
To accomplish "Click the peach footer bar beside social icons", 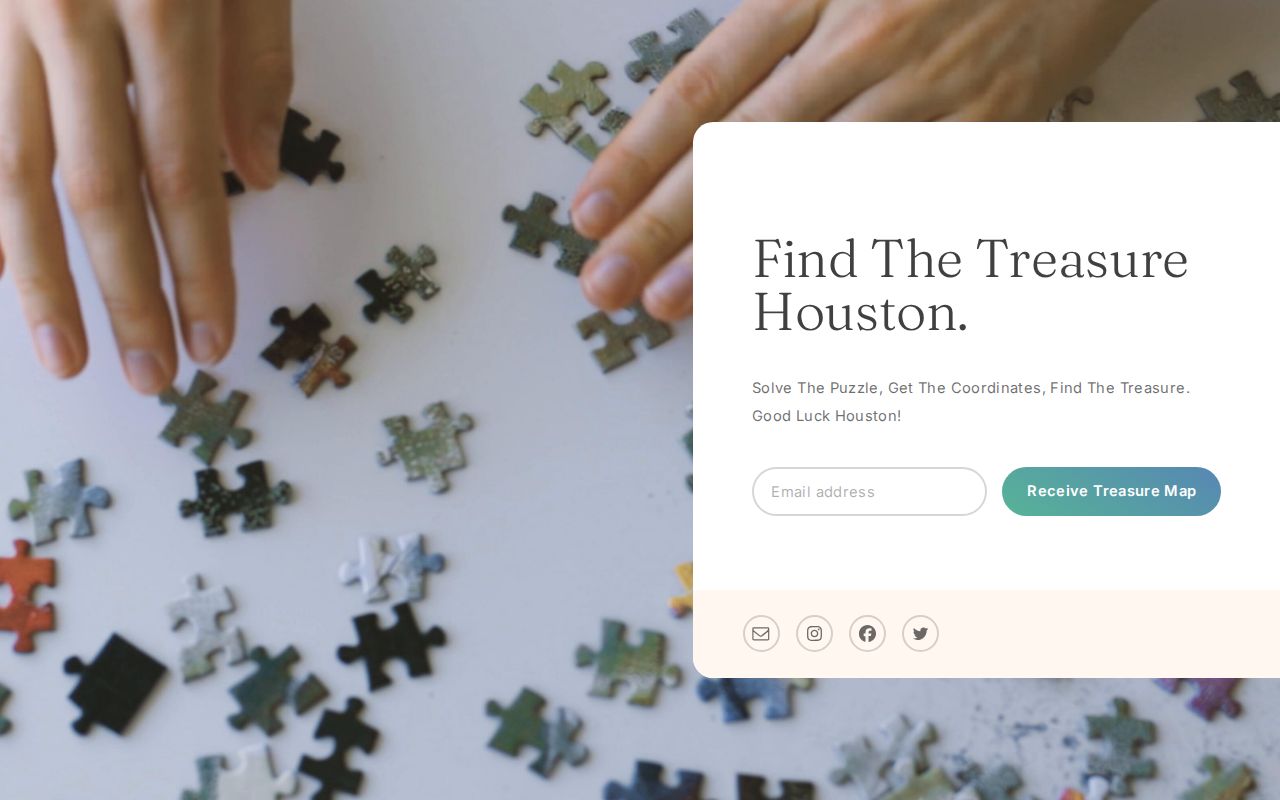I will pos(1100,633).
